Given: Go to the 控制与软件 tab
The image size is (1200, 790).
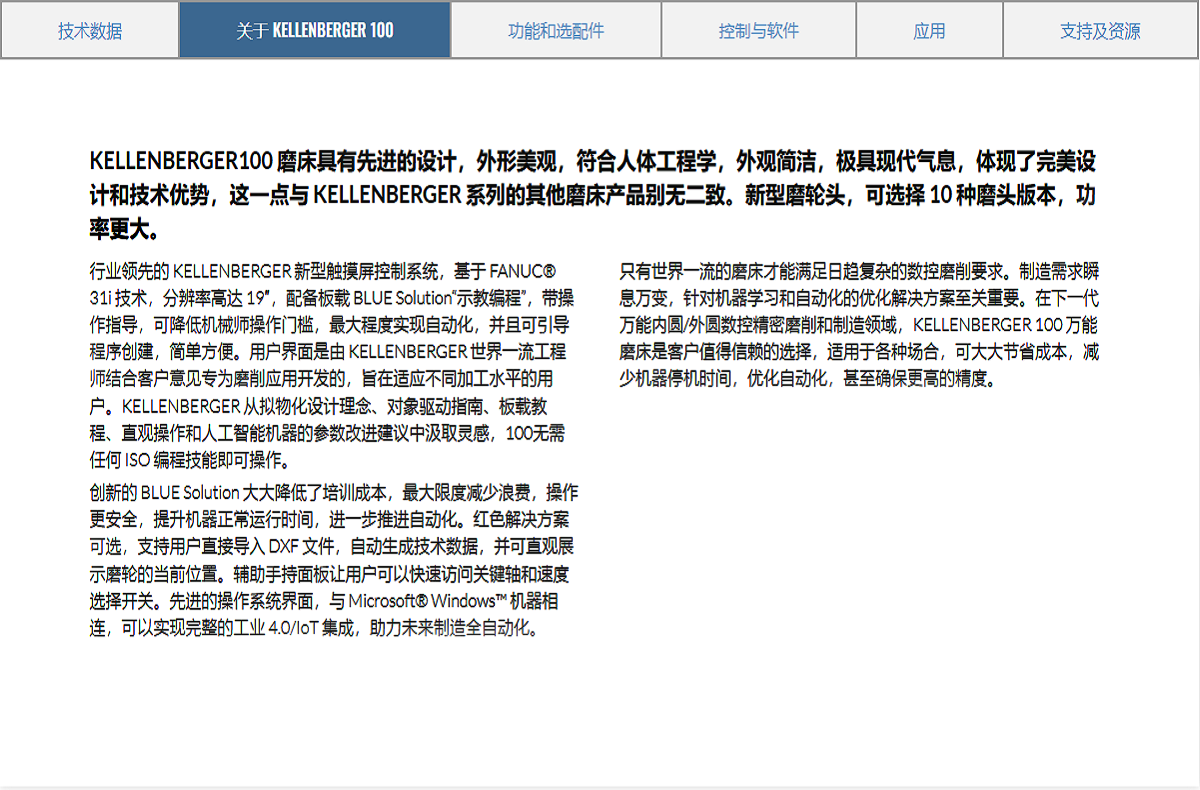Looking at the screenshot, I should point(759,31).
